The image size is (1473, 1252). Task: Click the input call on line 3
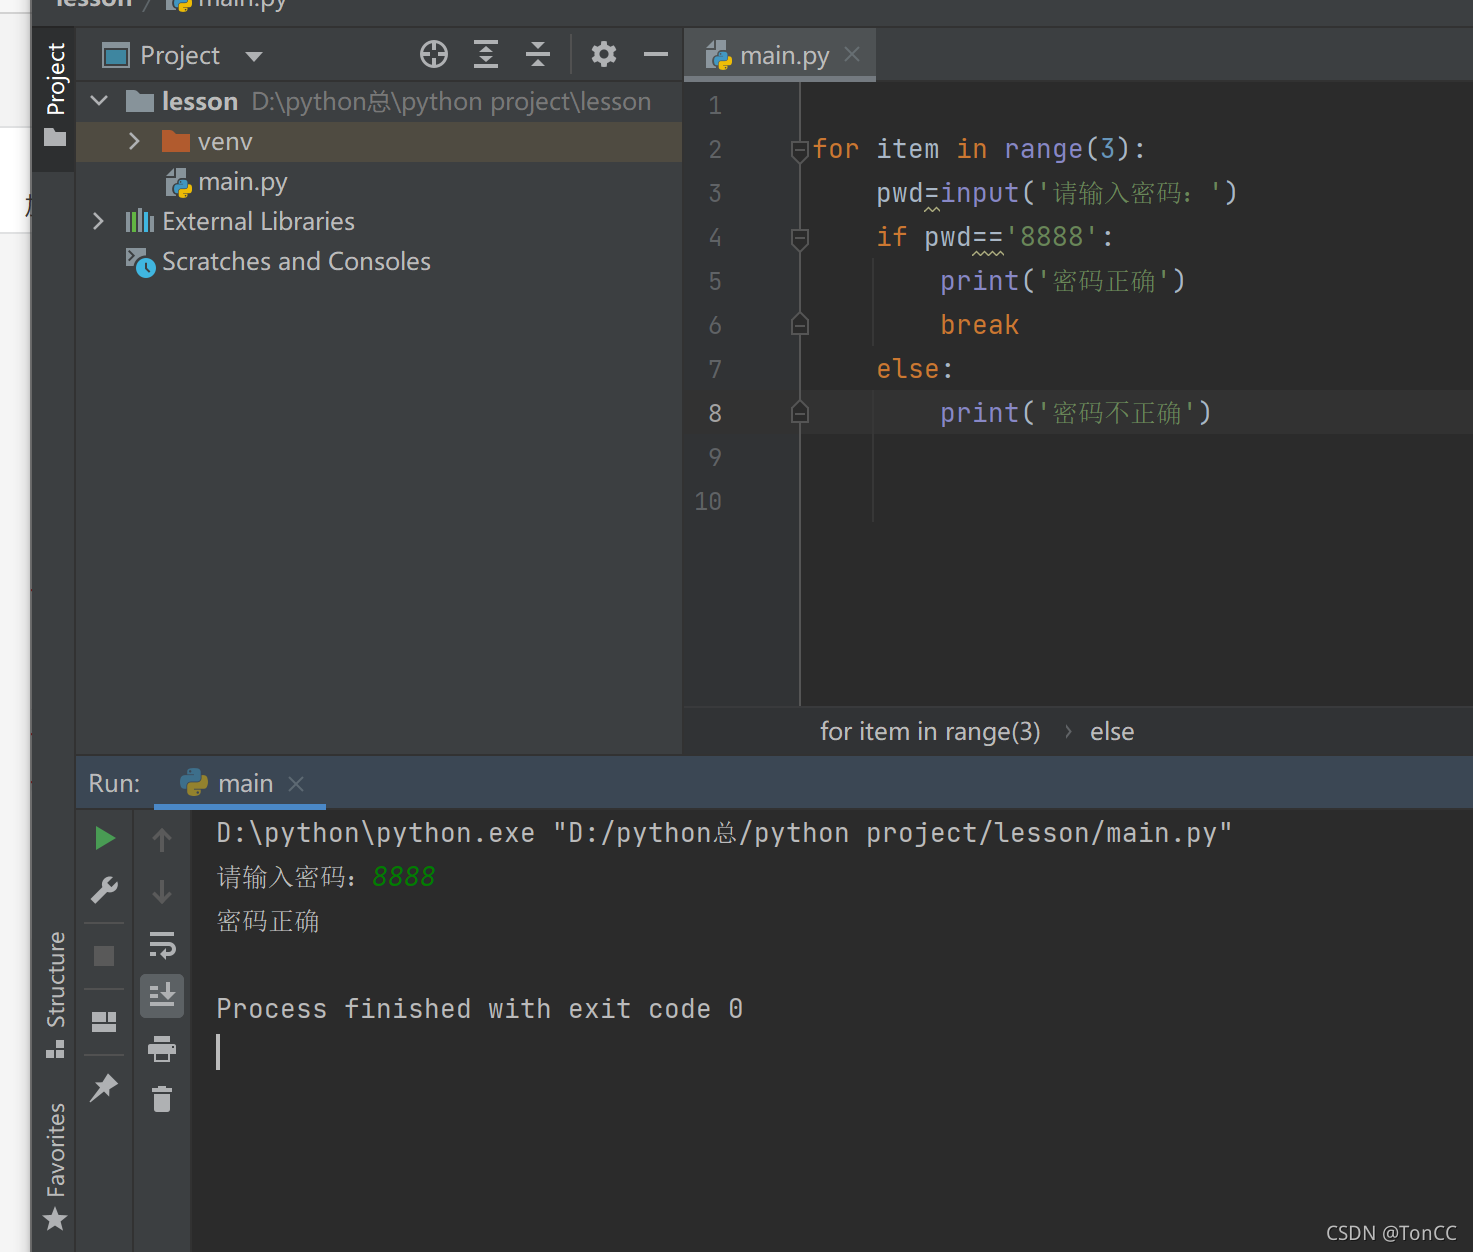click(x=979, y=193)
